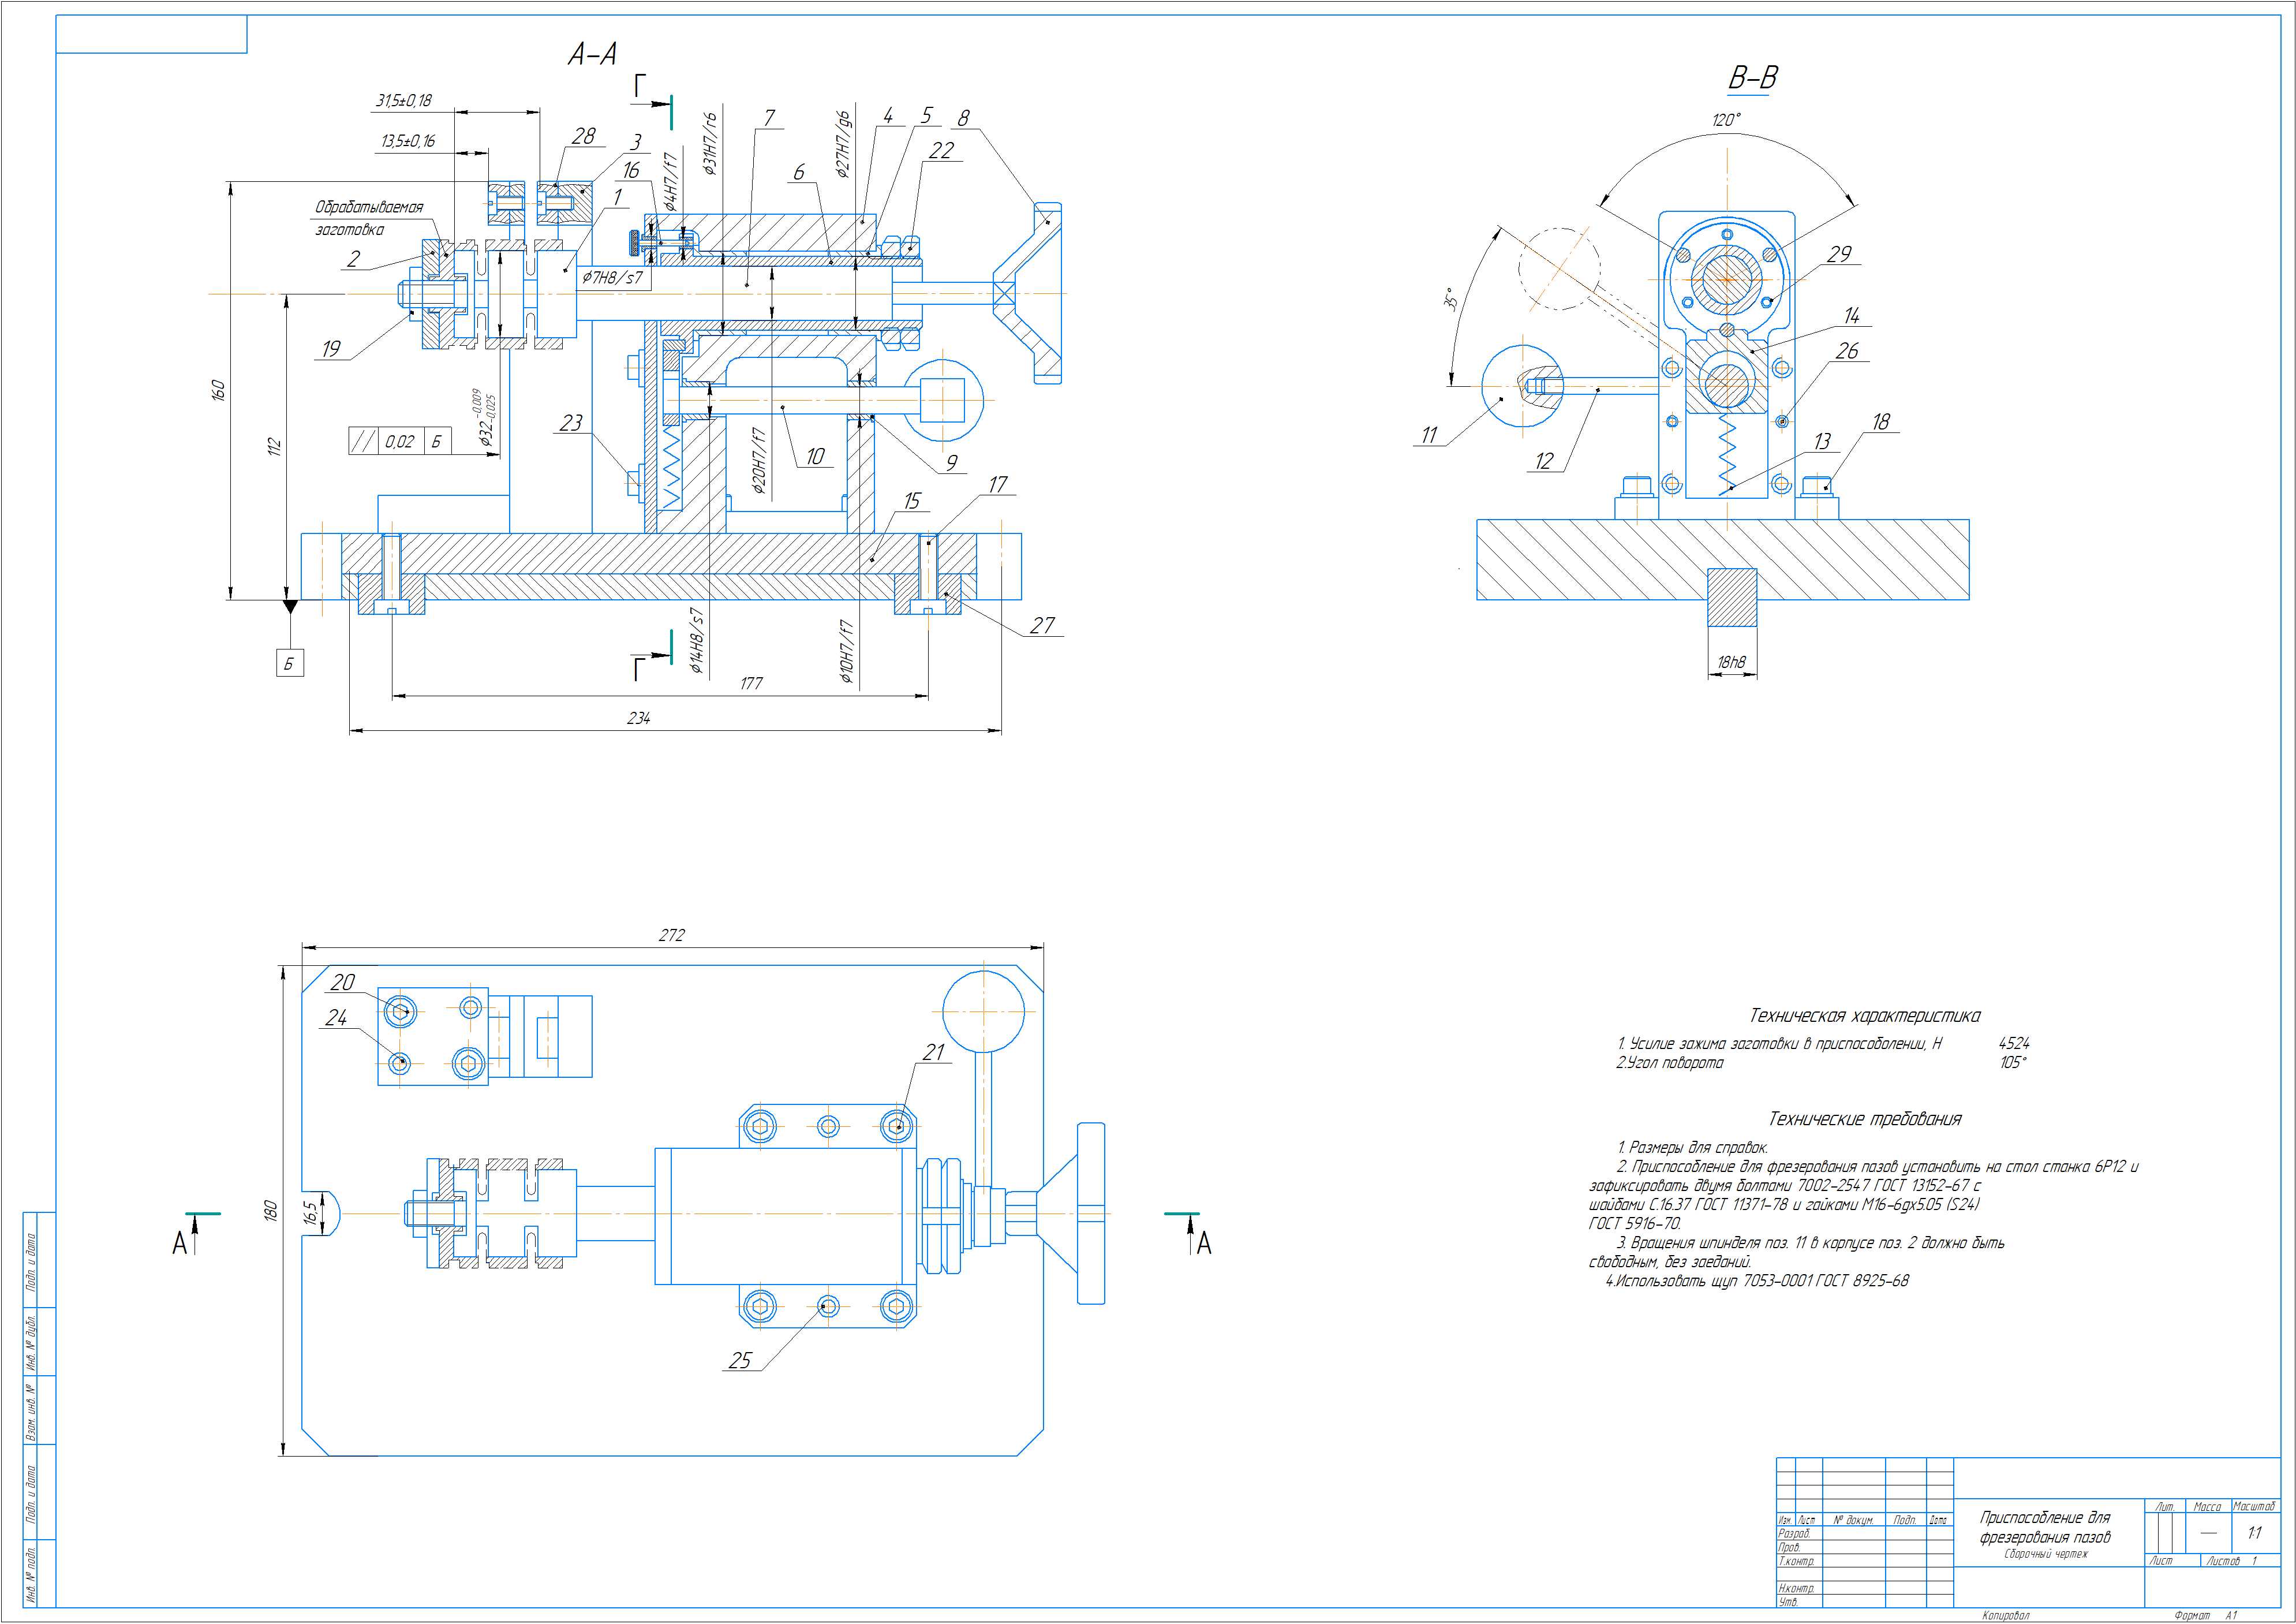Click the 'Обрабатываемая заготовка' label

pos(369,218)
